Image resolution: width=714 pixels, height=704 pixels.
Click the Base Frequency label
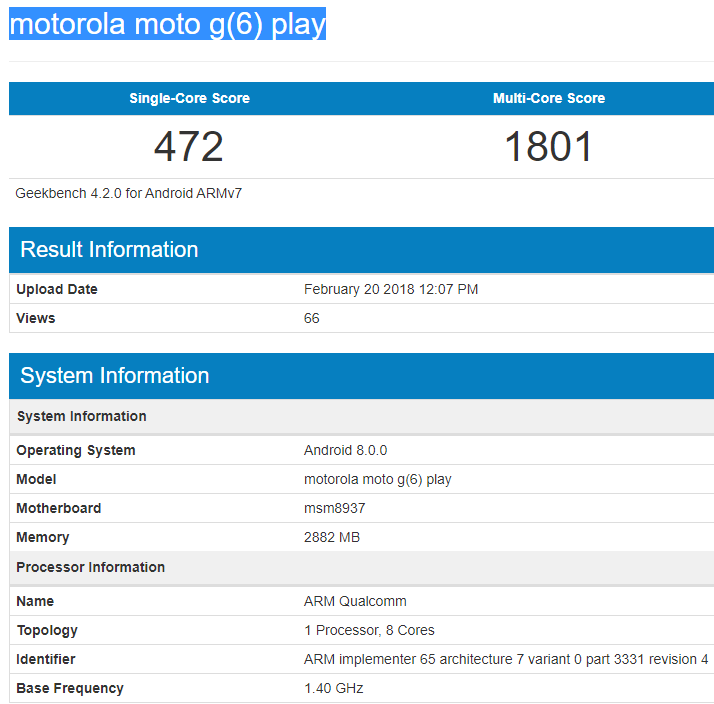(x=70, y=689)
